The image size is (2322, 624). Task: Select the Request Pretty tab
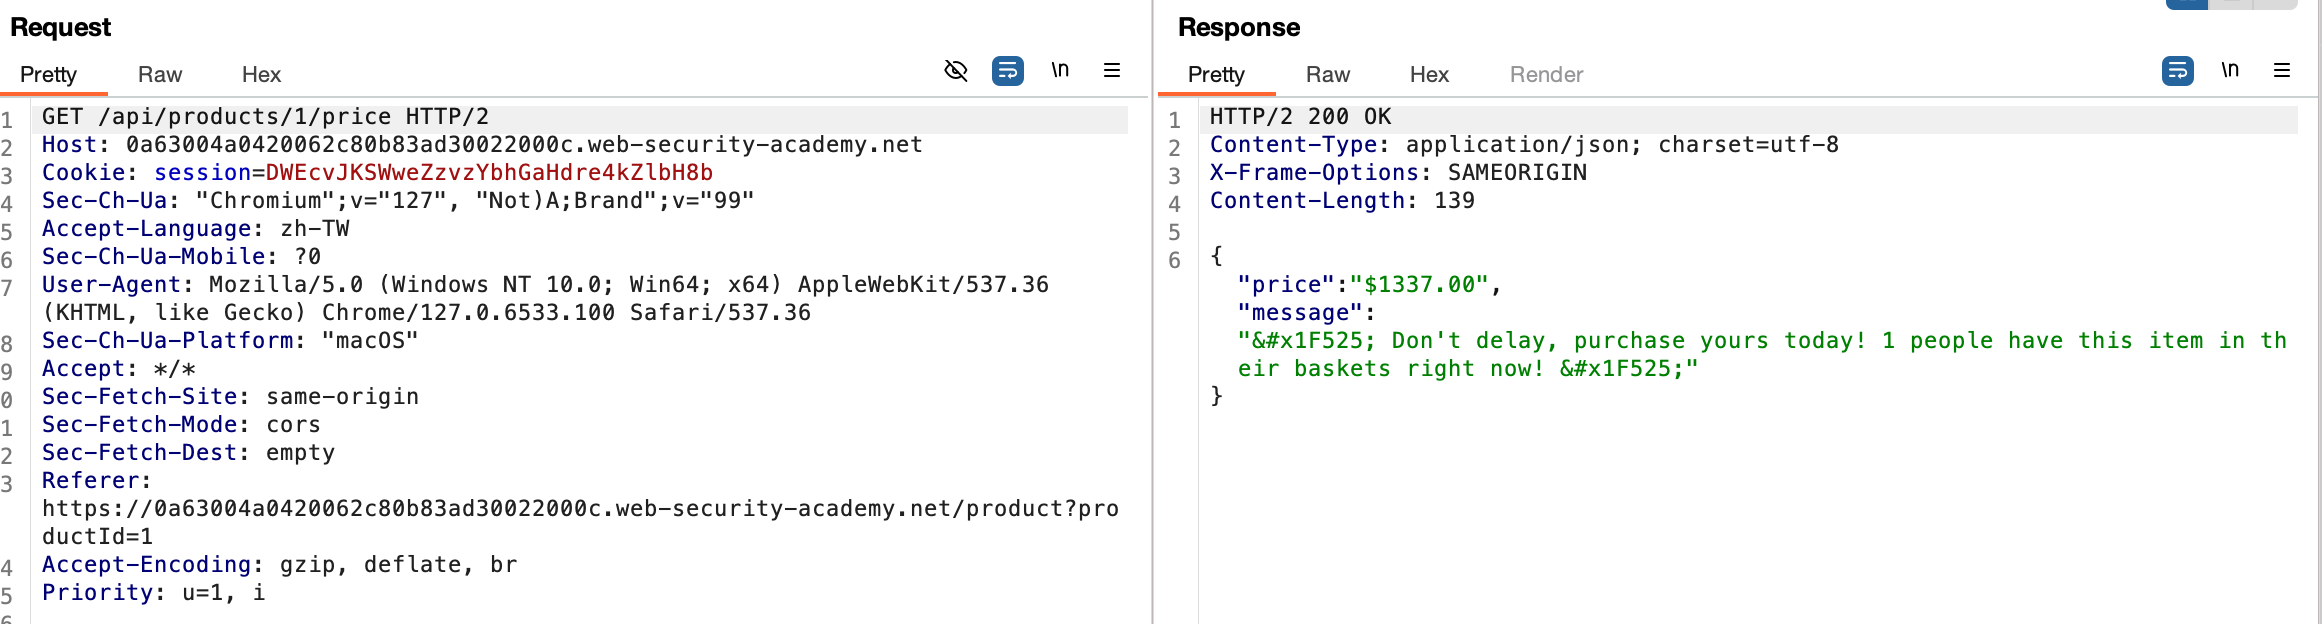[x=48, y=75]
